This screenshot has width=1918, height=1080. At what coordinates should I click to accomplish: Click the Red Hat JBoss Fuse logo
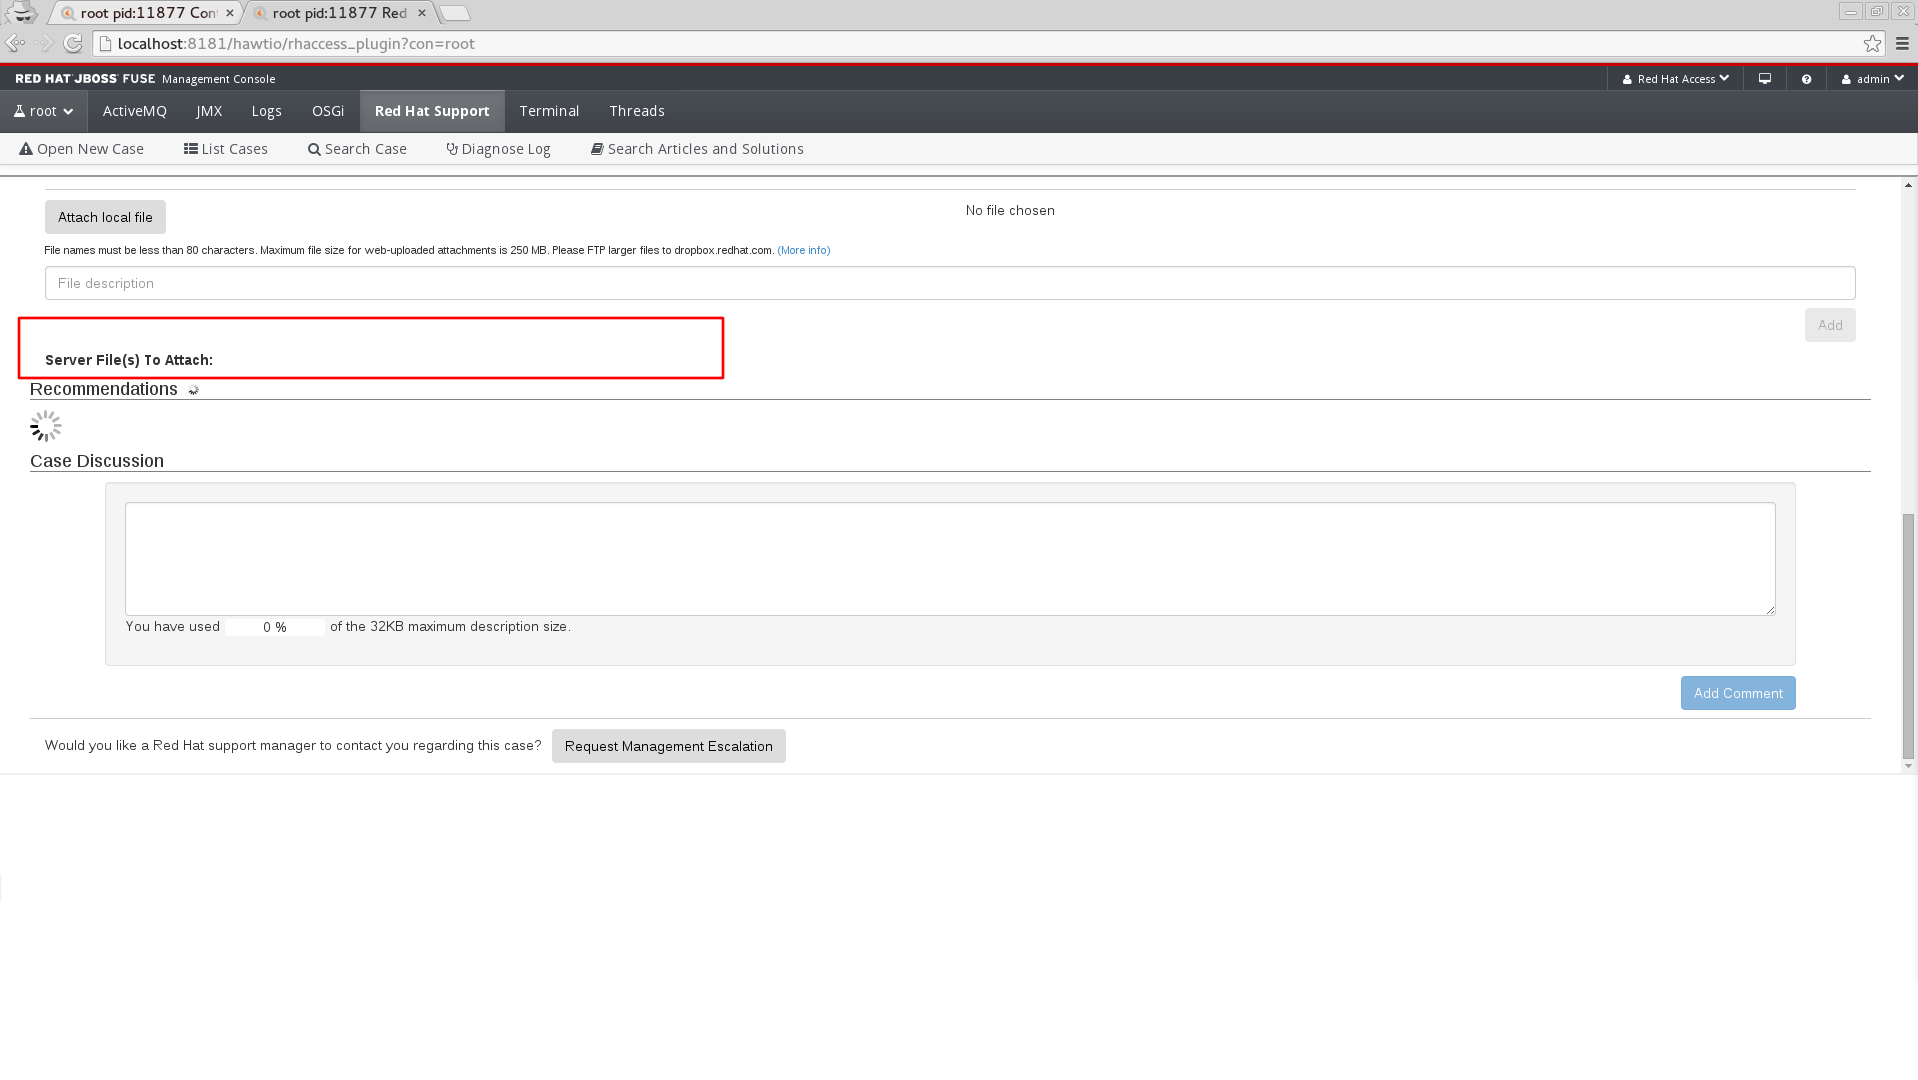pyautogui.click(x=85, y=79)
